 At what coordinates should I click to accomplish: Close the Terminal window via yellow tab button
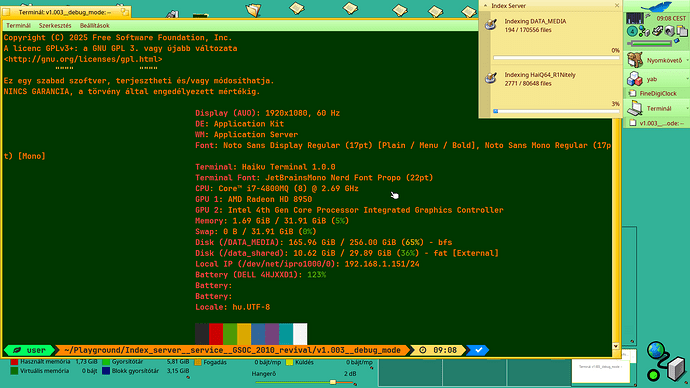(x=6, y=12)
